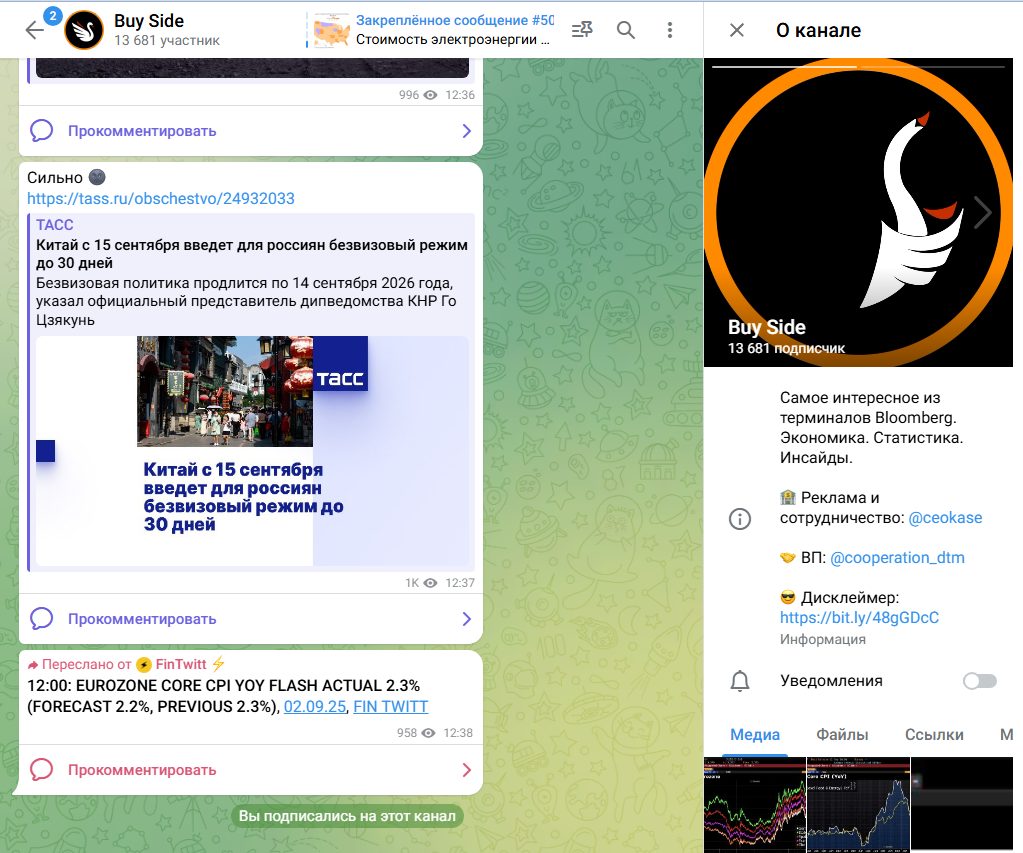The width and height of the screenshot is (1023, 853).
Task: Click the comment bubble on the FinTwitt post
Action: [x=41, y=769]
